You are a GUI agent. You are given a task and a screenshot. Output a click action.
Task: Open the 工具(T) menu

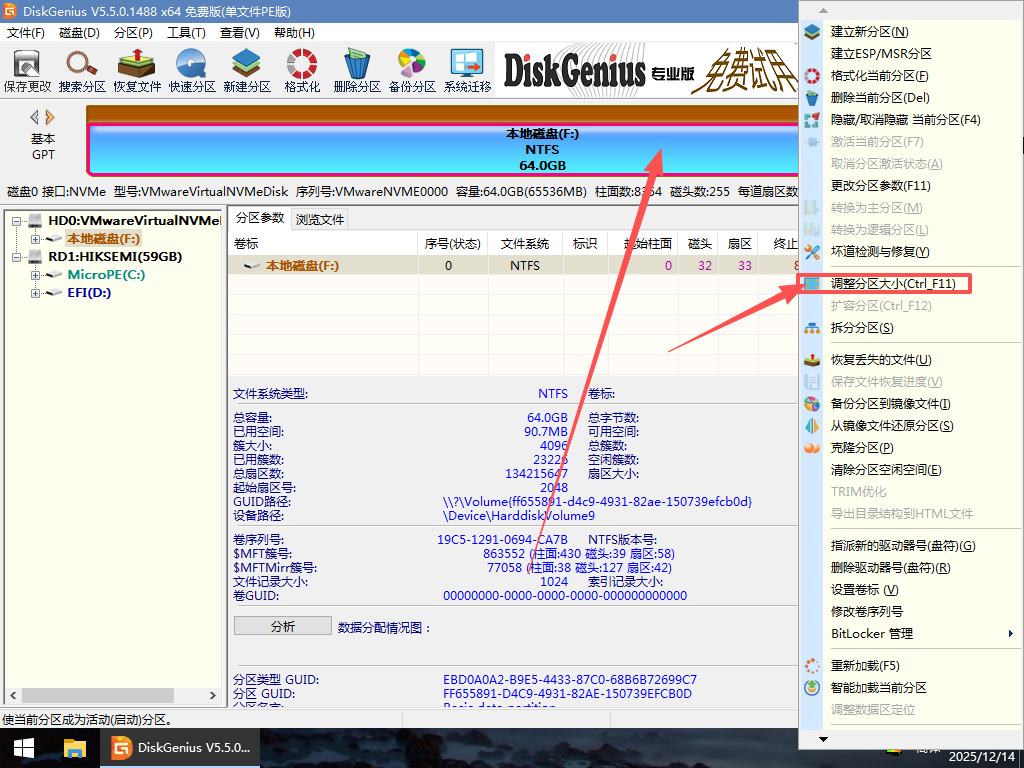click(x=186, y=33)
